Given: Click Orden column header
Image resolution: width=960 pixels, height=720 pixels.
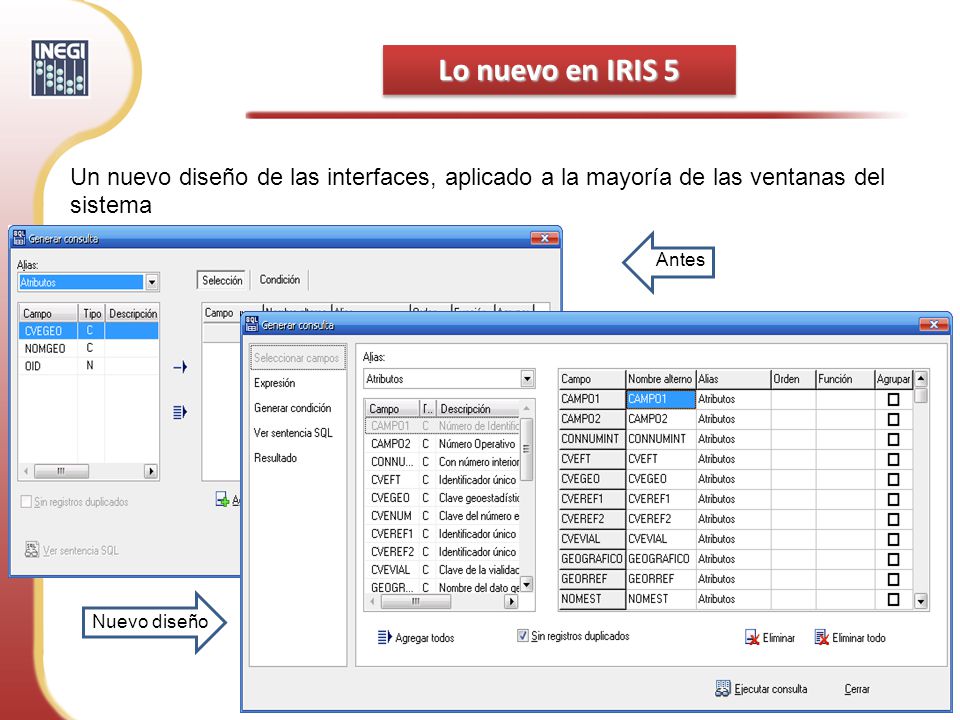Looking at the screenshot, I should point(793,379).
